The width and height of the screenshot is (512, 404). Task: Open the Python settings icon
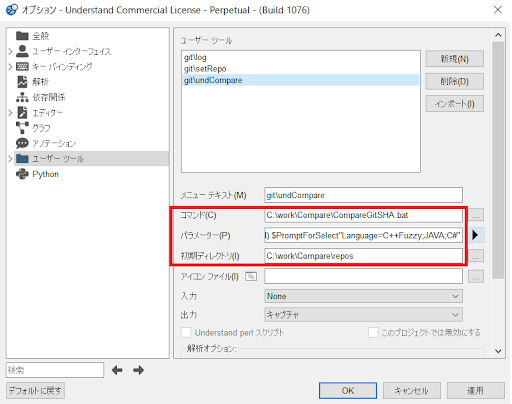22,174
